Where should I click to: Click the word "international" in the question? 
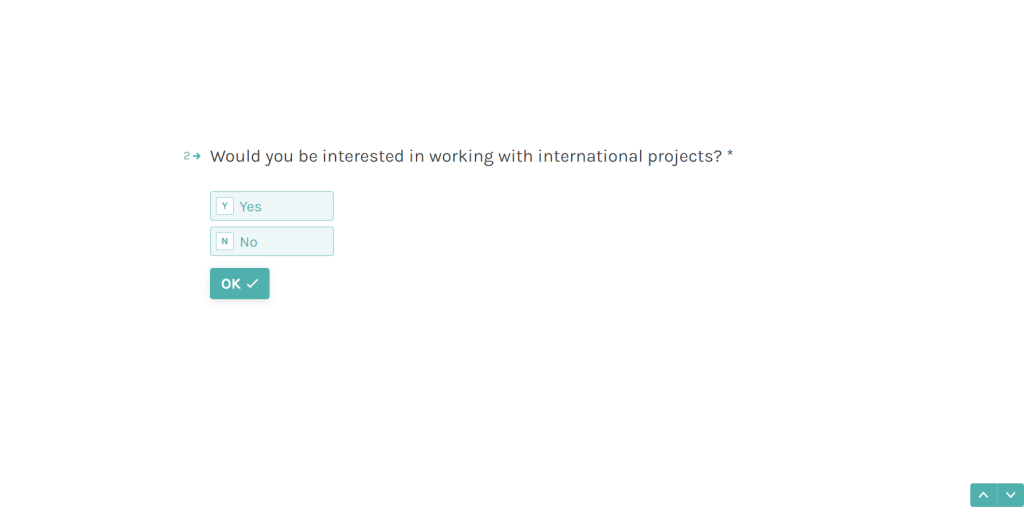click(x=590, y=156)
